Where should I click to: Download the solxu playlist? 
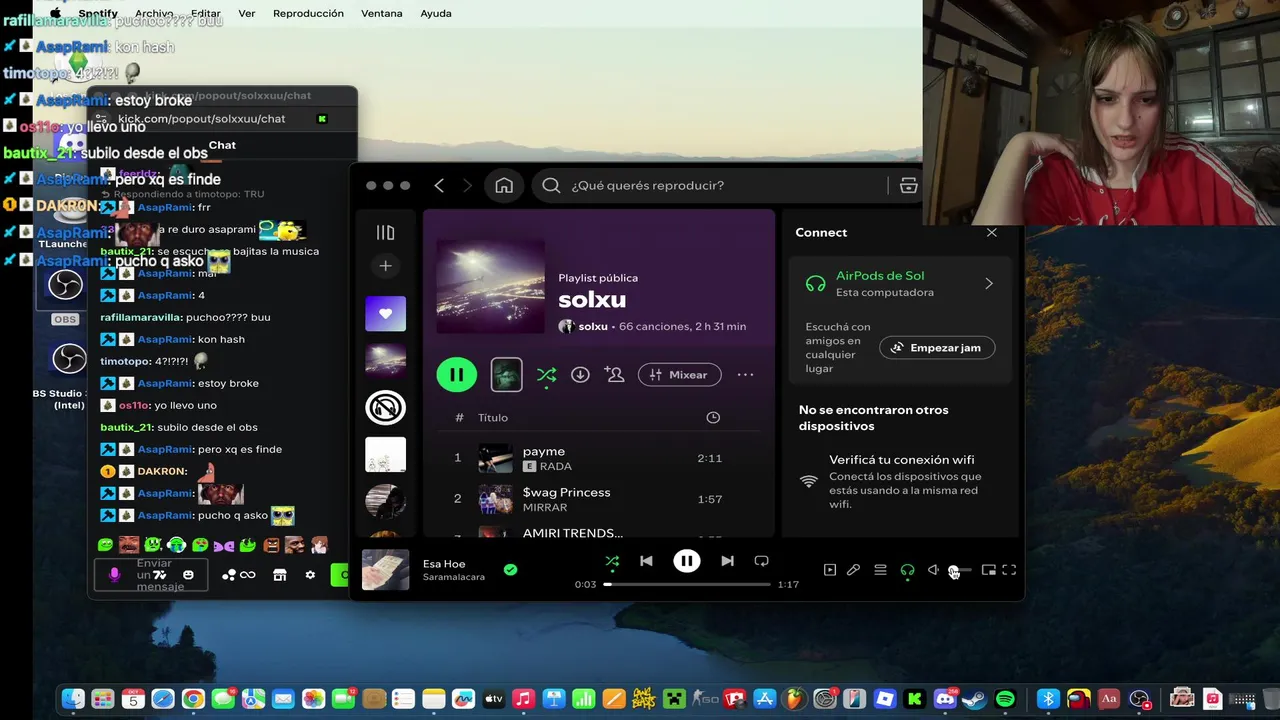pos(580,374)
